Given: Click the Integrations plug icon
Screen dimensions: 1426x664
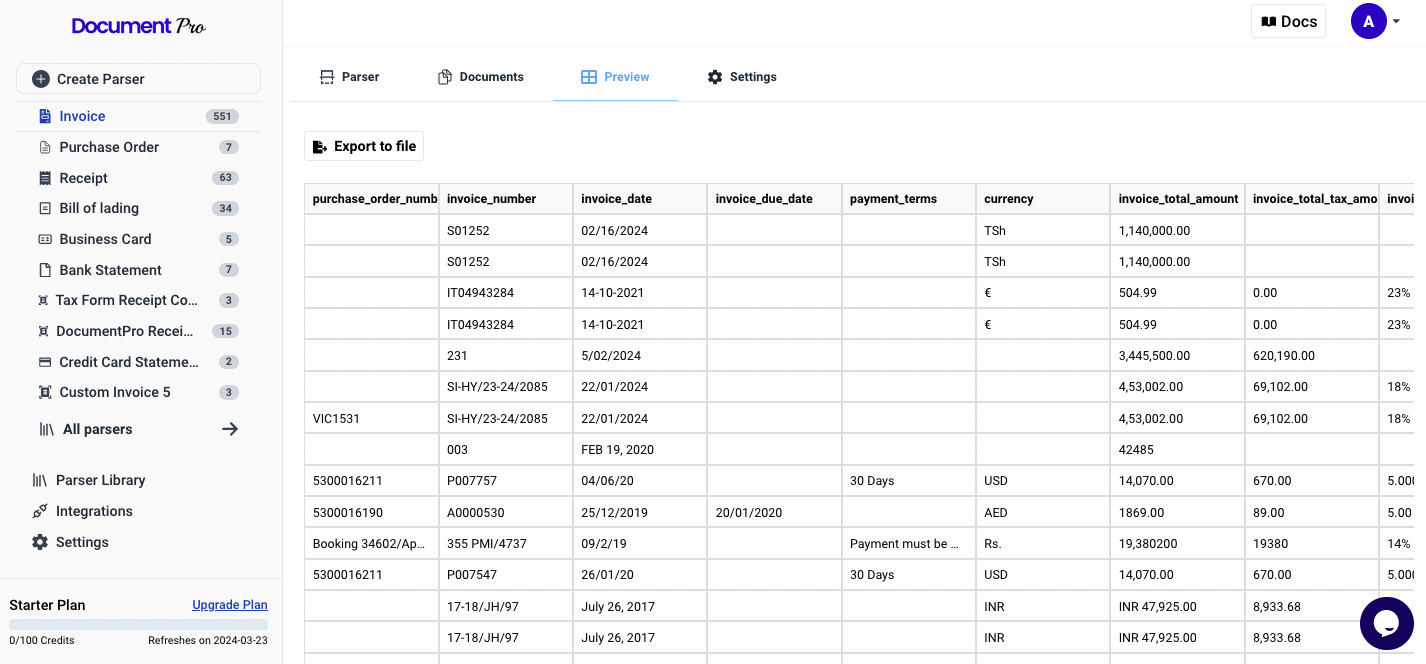Looking at the screenshot, I should point(40,511).
